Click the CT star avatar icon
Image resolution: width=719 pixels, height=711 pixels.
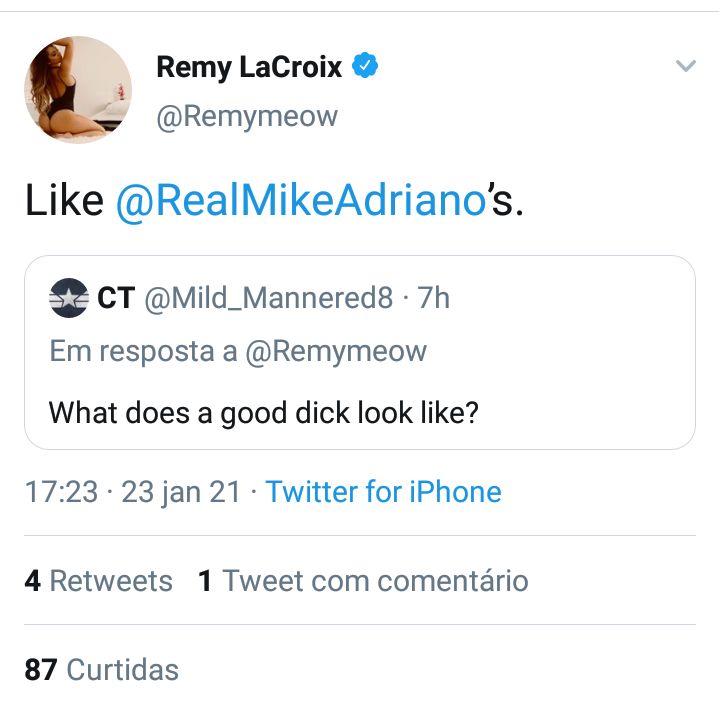click(x=68, y=298)
